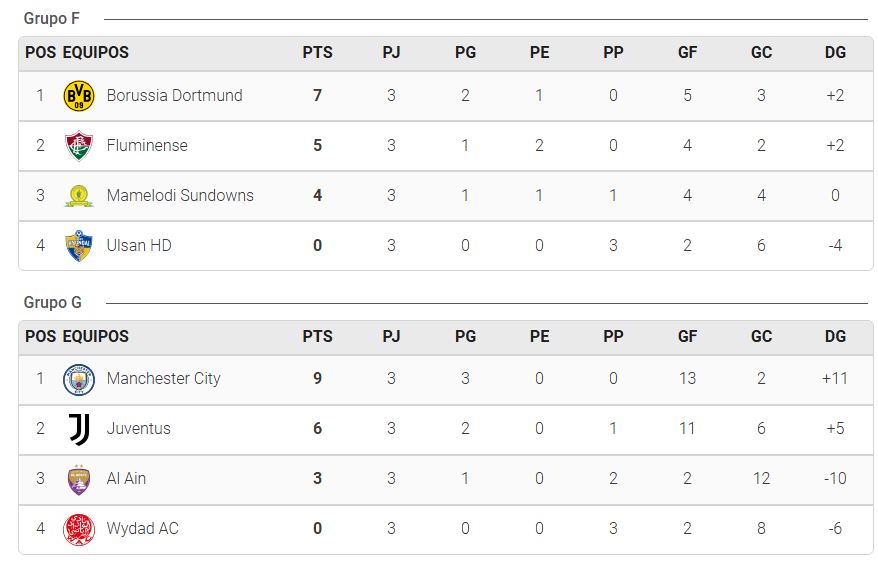Click the Juventus logo
This screenshot has width=878, height=565.
point(79,429)
